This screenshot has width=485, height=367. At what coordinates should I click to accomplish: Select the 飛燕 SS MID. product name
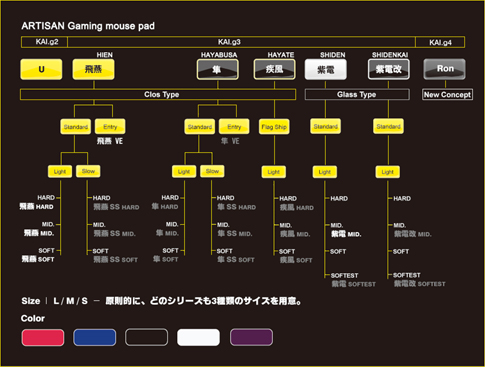coord(114,233)
